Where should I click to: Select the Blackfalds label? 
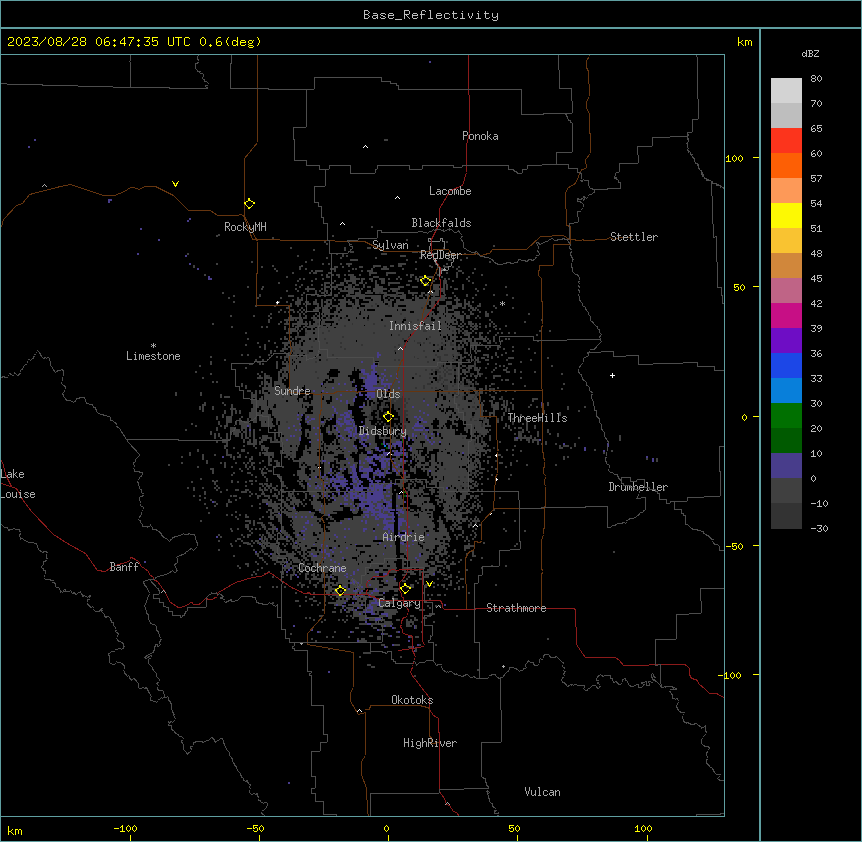coord(441,223)
